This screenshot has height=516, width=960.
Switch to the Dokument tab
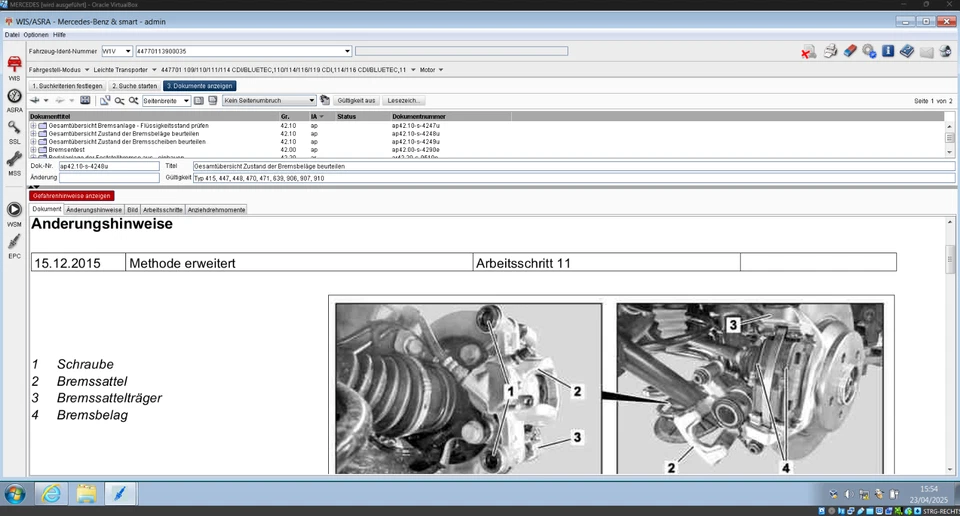[47, 209]
